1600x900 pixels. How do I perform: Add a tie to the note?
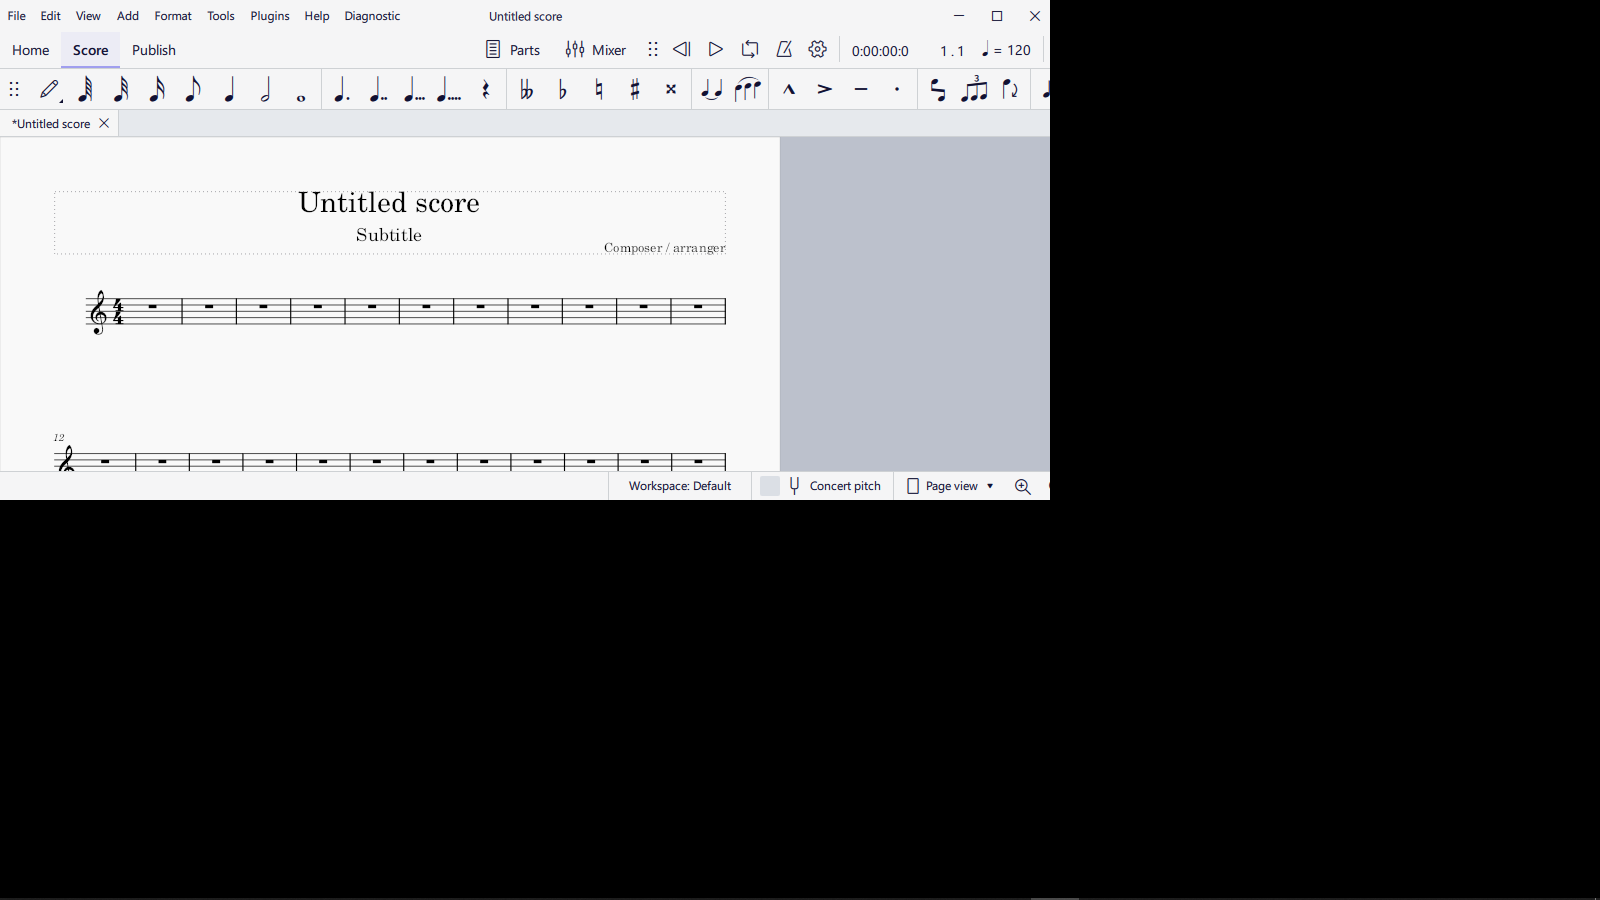tap(711, 90)
